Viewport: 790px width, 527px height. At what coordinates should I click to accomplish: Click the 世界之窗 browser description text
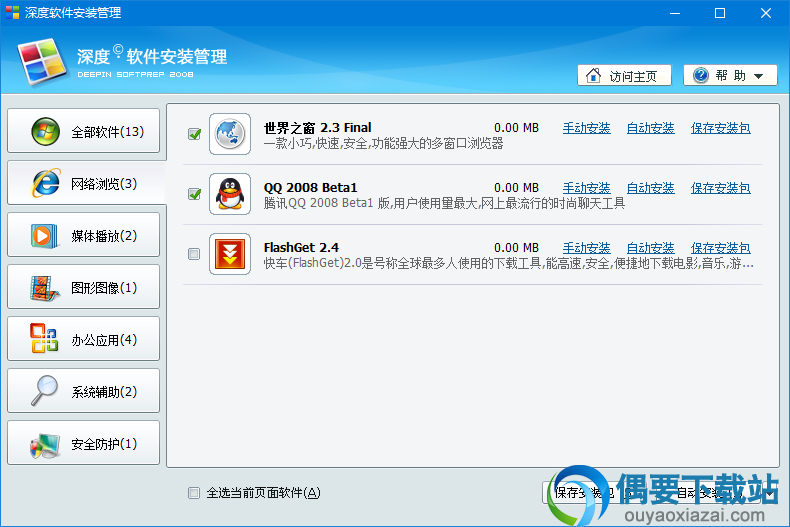(x=383, y=143)
